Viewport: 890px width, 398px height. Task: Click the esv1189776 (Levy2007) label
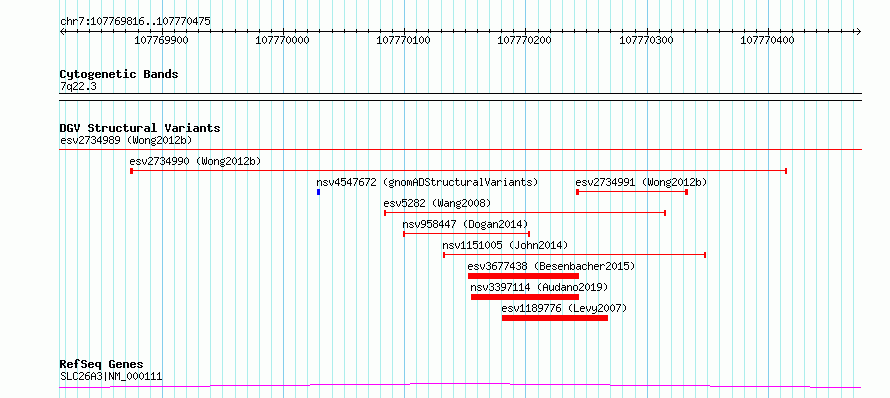pyautogui.click(x=564, y=308)
